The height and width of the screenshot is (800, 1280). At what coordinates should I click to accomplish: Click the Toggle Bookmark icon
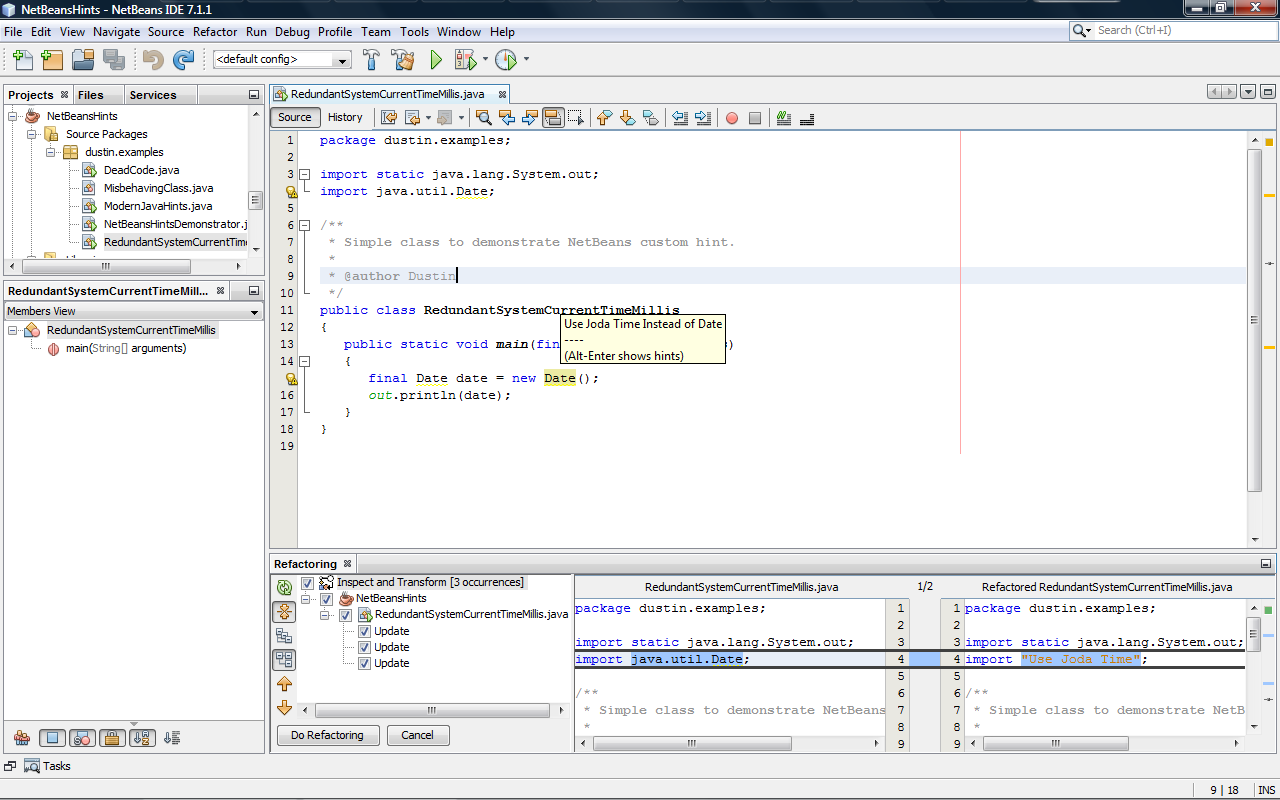click(x=651, y=118)
